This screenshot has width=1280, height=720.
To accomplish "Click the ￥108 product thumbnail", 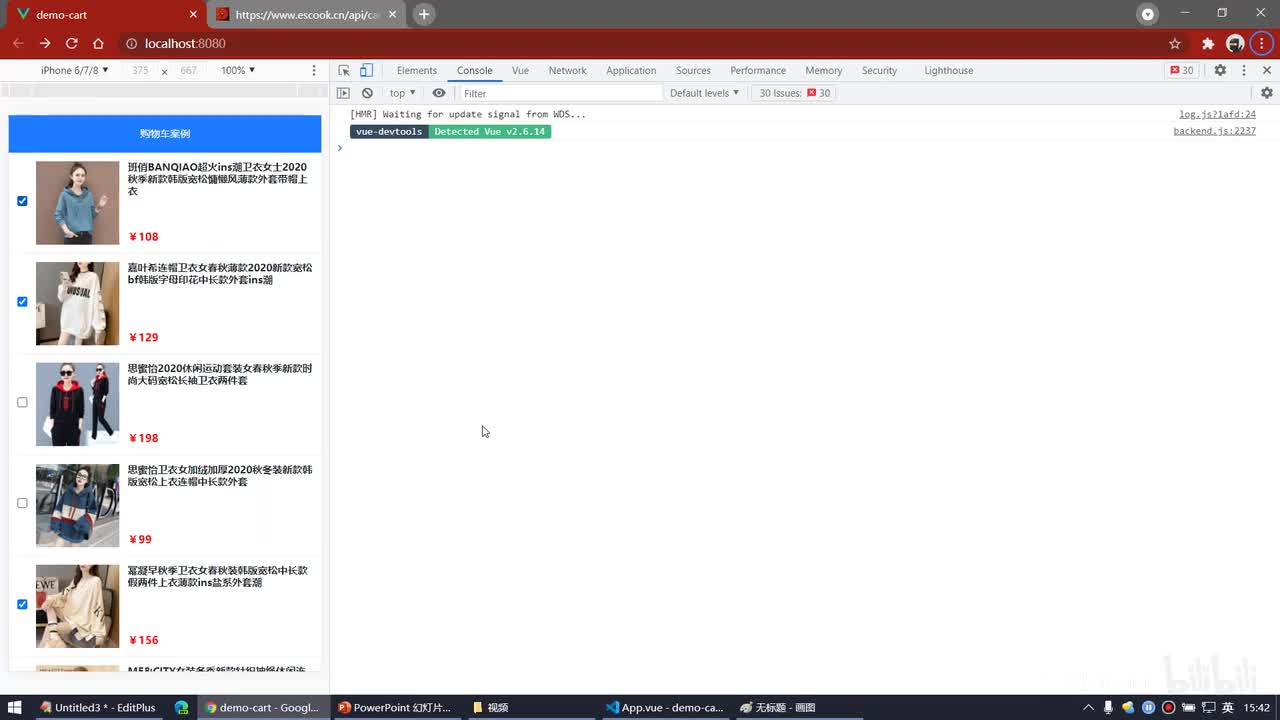I will tap(77, 203).
